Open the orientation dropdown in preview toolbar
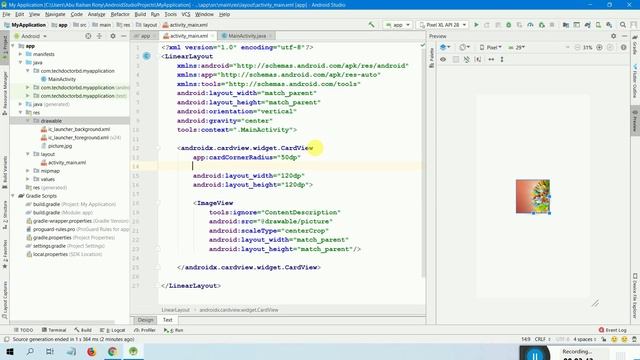Image resolution: width=640 pixels, height=360 pixels. 464,47
